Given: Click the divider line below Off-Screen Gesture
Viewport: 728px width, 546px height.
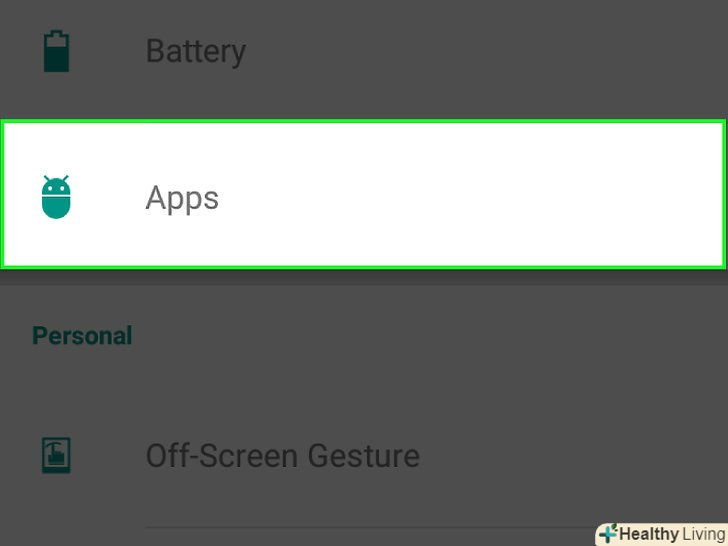Looking at the screenshot, I should pos(371,527).
